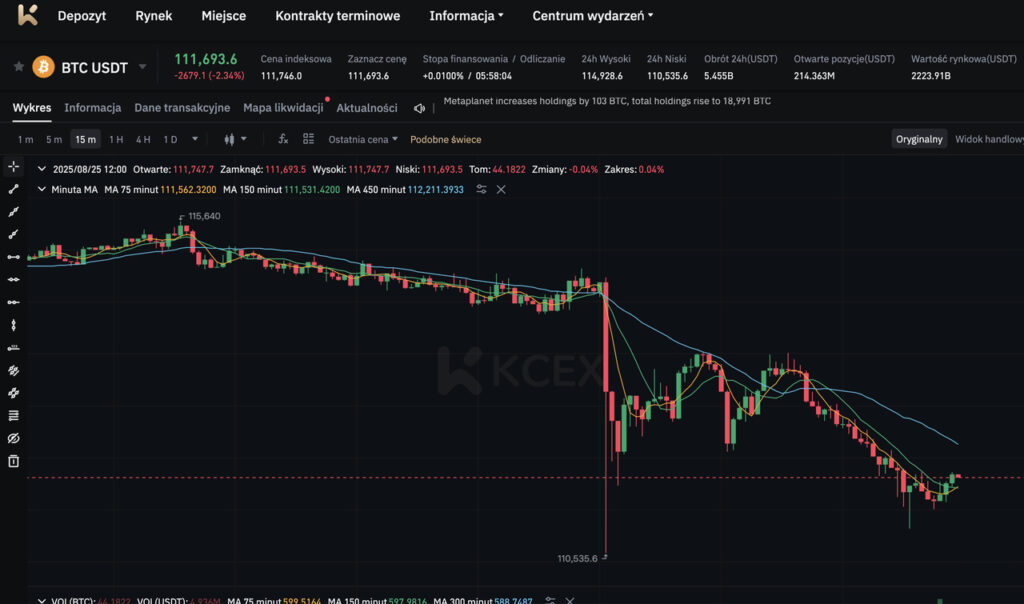
Task: Click the KCEX logo icon
Action: [x=27, y=14]
